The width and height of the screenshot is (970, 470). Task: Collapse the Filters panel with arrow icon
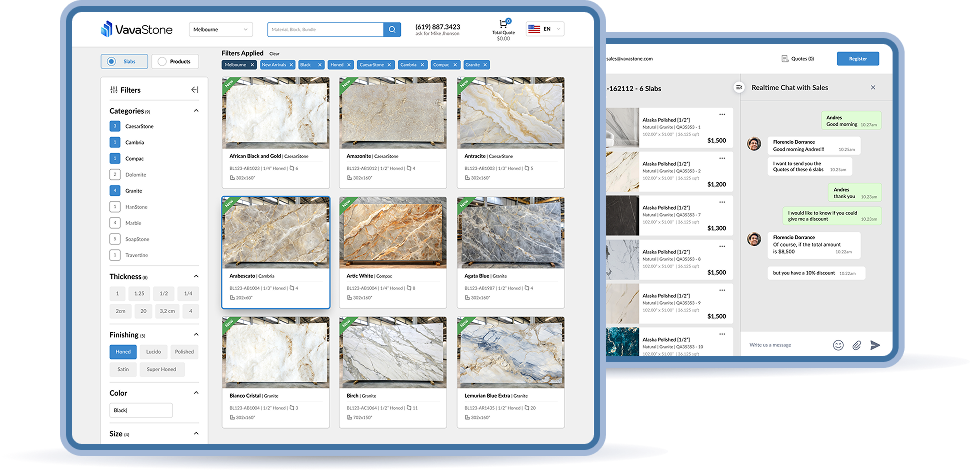click(x=194, y=90)
